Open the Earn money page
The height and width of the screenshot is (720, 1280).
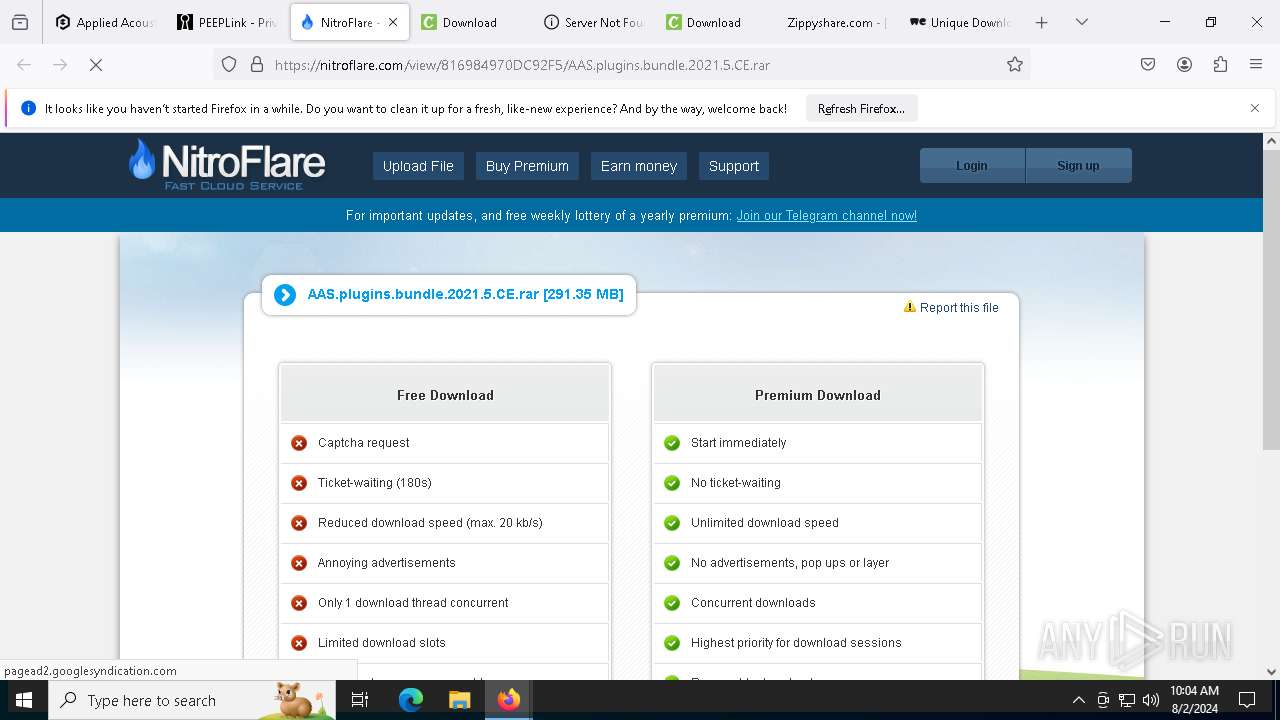click(x=639, y=166)
